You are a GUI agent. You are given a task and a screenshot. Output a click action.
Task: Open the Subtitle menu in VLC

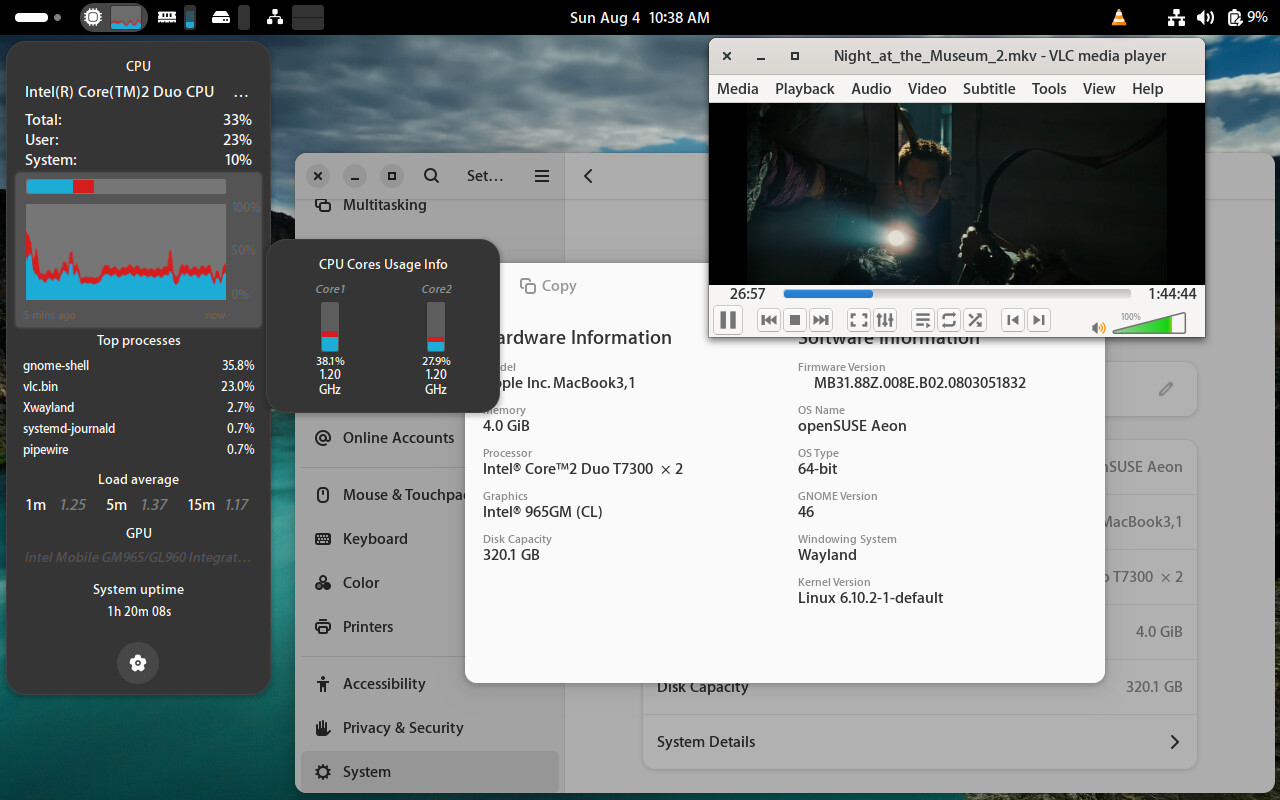point(989,89)
